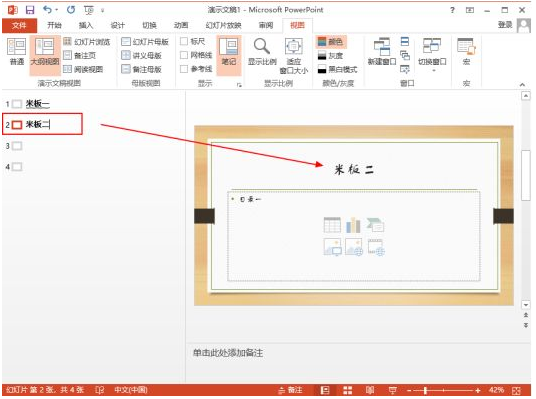Go to next slide double-arrow button
The image size is (536, 399).
tap(526, 325)
